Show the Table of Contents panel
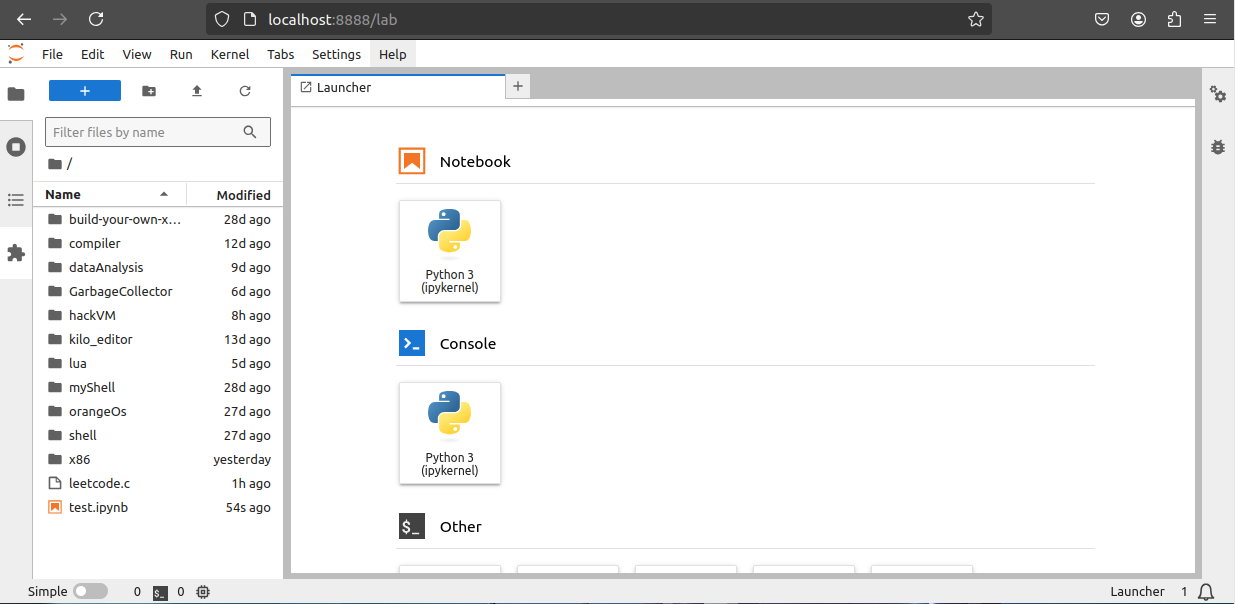Screen dimensions: 1235x604 [x=16, y=200]
